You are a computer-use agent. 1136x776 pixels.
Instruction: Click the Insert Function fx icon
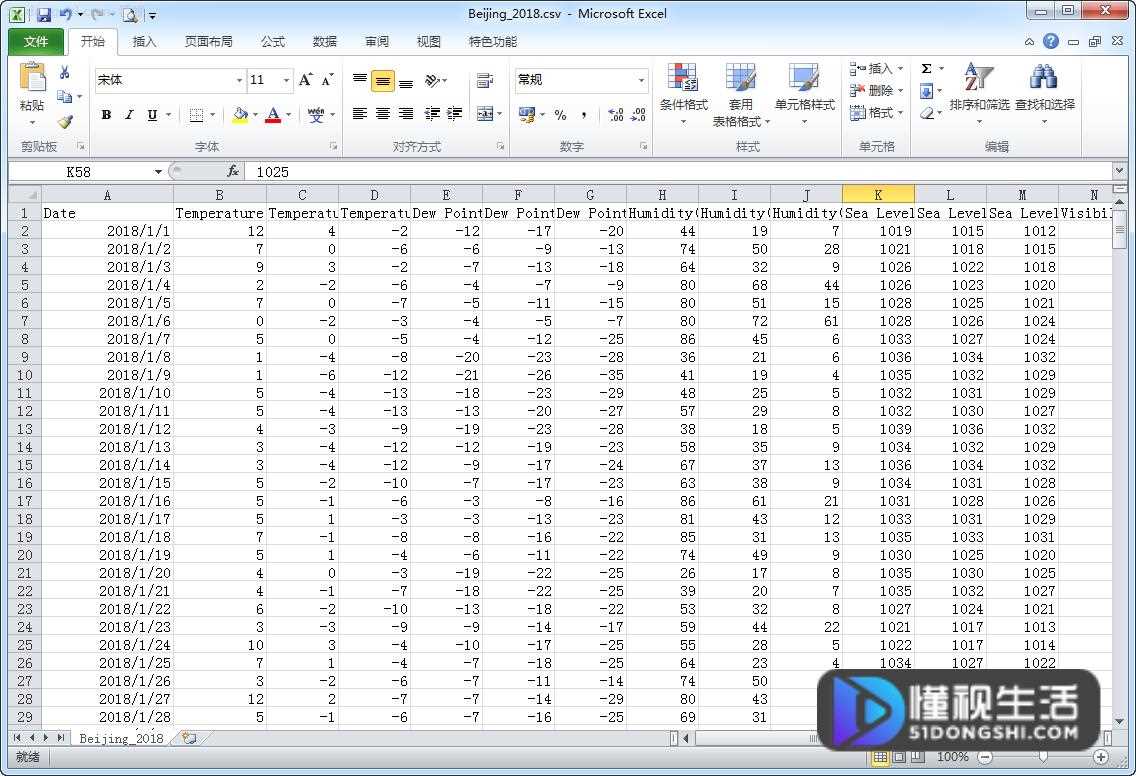tap(233, 171)
